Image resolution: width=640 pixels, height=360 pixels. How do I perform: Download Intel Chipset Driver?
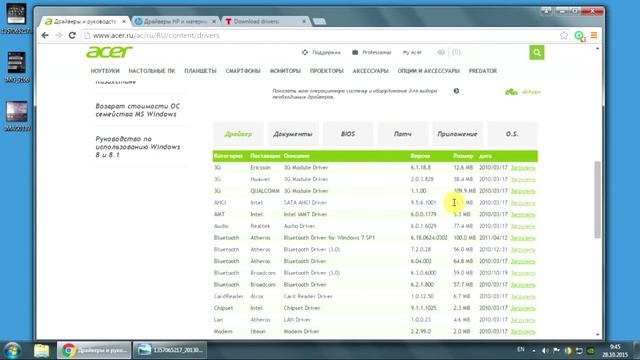tap(523, 308)
